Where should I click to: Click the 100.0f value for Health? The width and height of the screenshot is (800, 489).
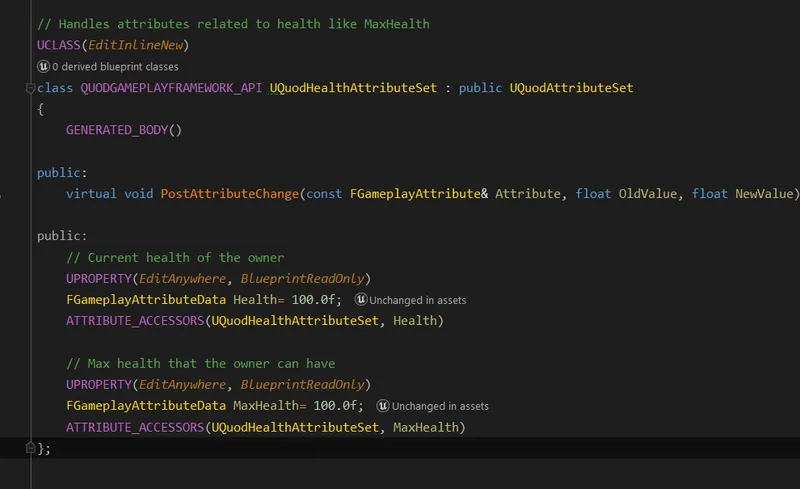pyautogui.click(x=313, y=300)
